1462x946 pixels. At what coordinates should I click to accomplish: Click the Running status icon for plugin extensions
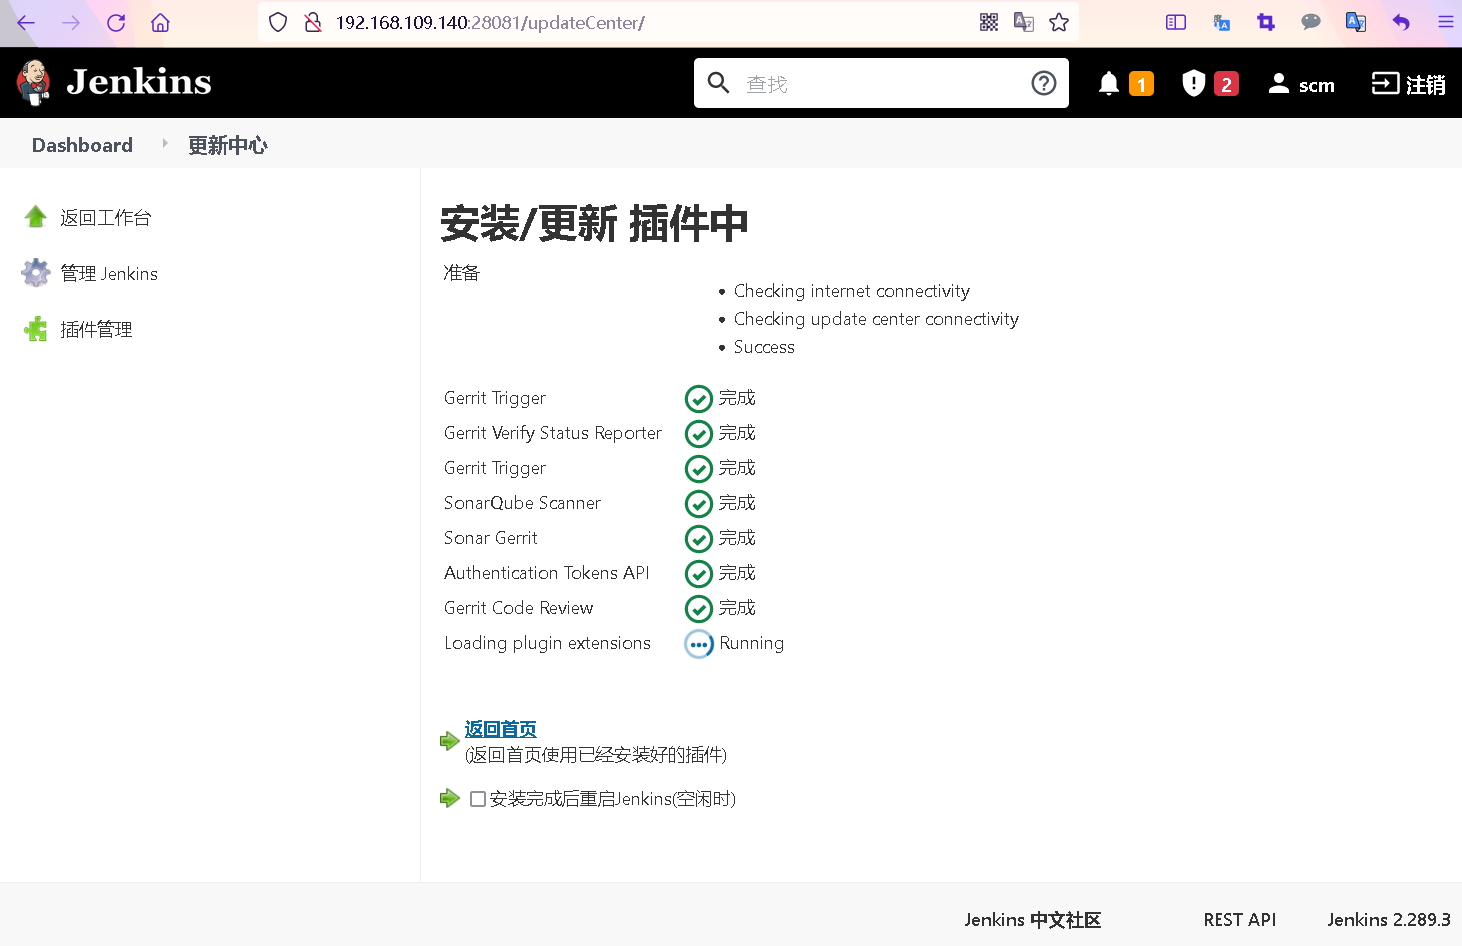click(x=699, y=644)
